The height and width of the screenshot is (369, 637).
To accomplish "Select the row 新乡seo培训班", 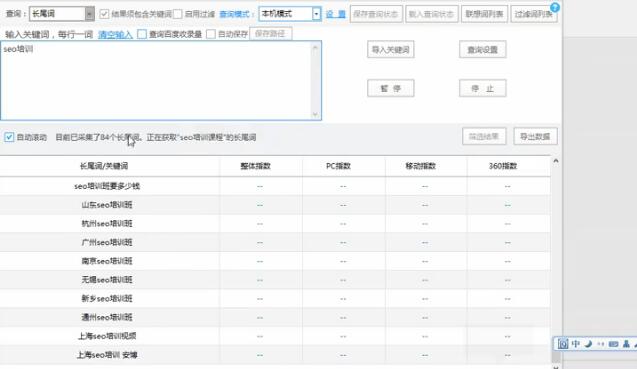I will [275, 298].
